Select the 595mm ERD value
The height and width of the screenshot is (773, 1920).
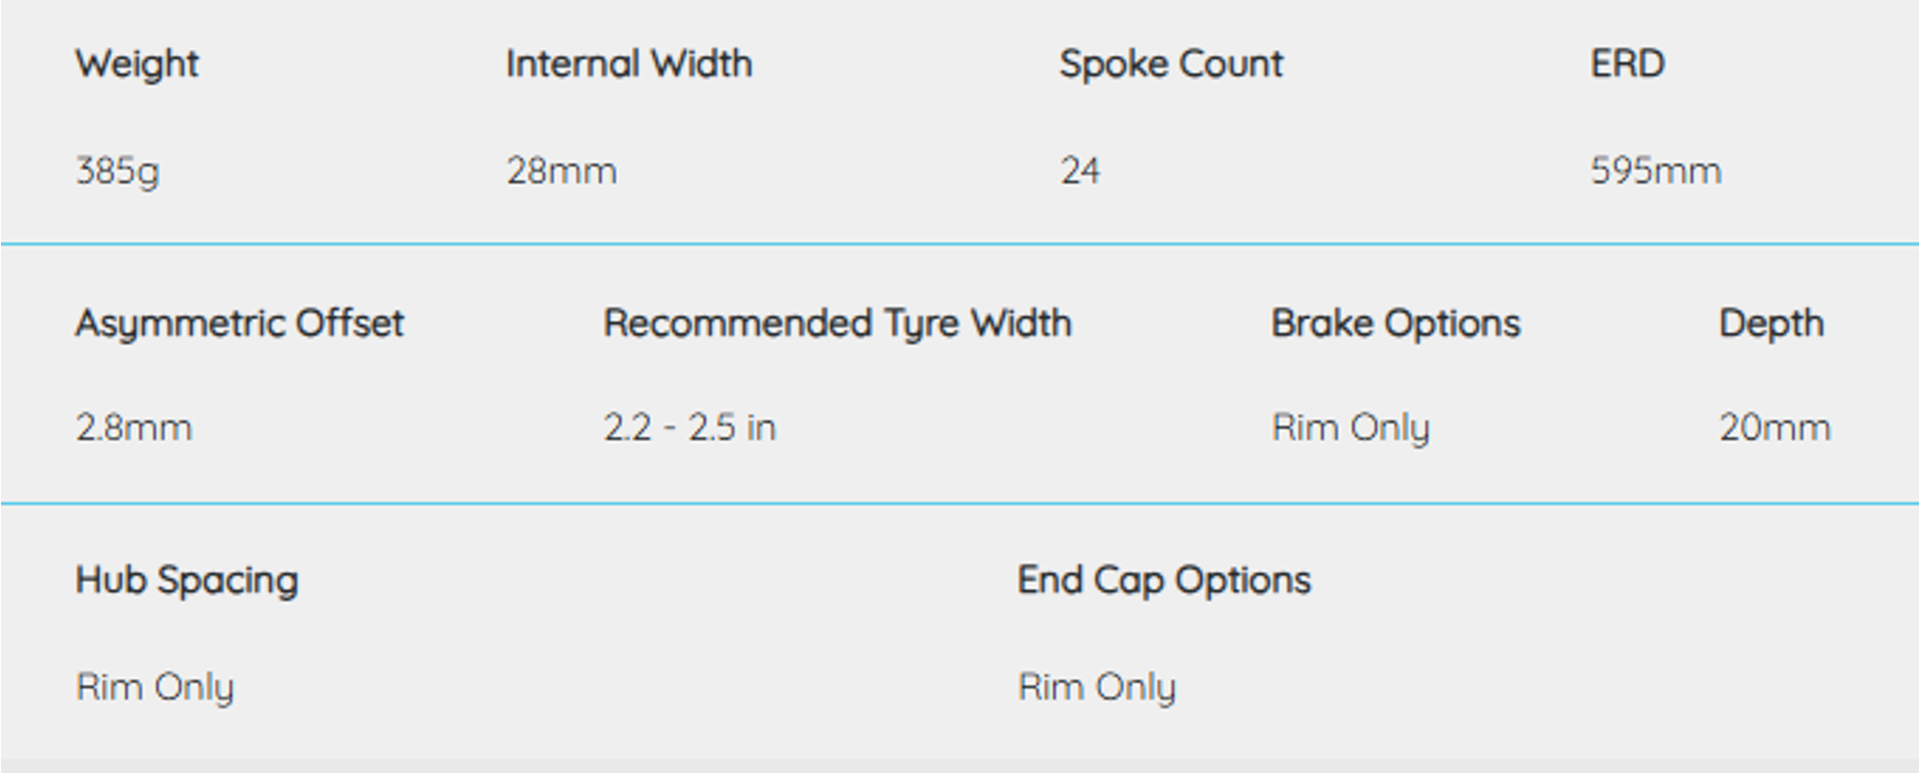click(1655, 171)
